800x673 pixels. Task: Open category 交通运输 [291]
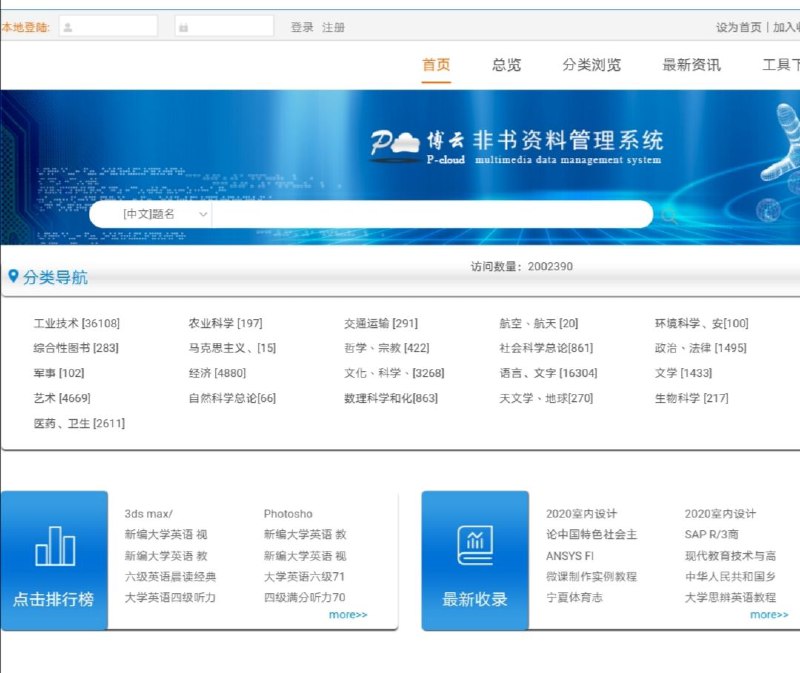[x=381, y=323]
